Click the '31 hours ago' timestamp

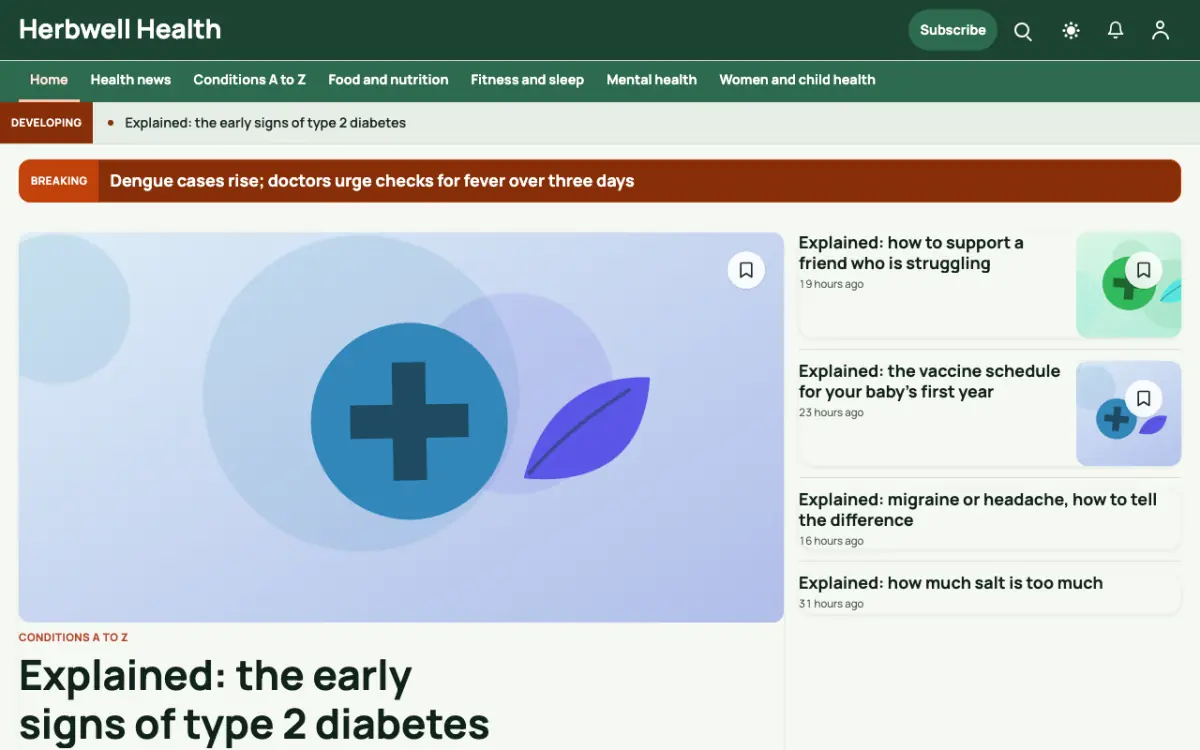click(x=831, y=604)
